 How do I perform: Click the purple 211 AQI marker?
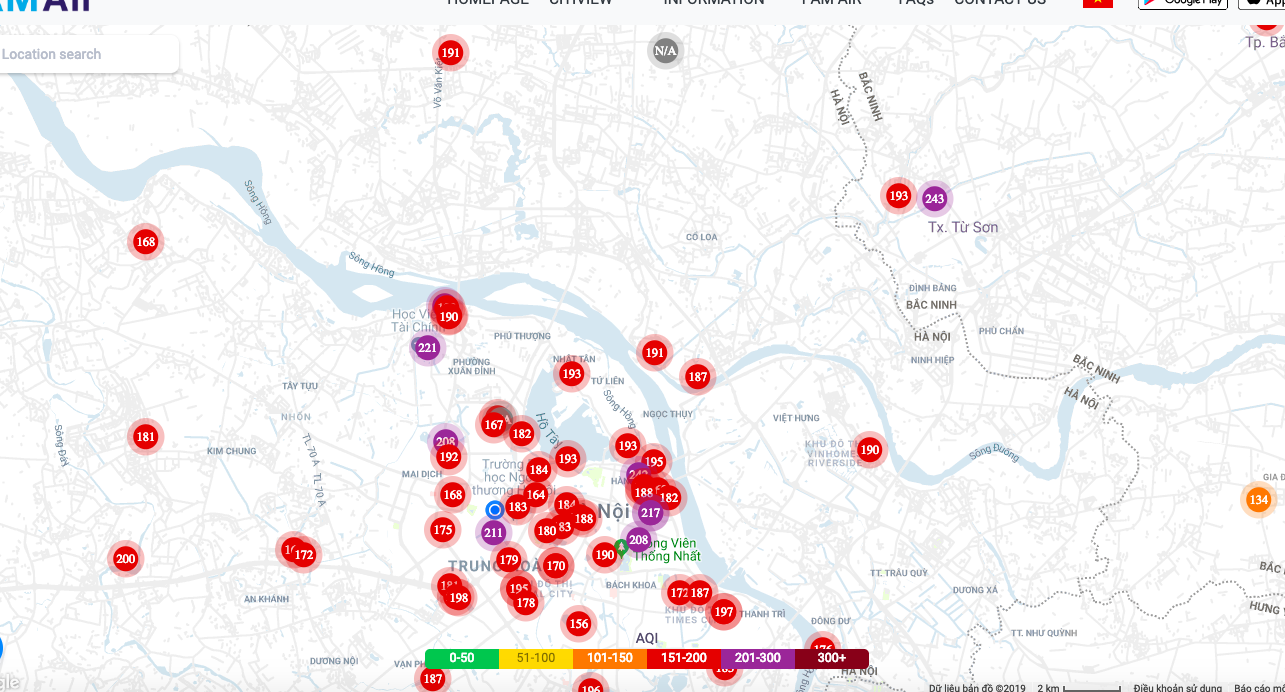click(x=493, y=533)
